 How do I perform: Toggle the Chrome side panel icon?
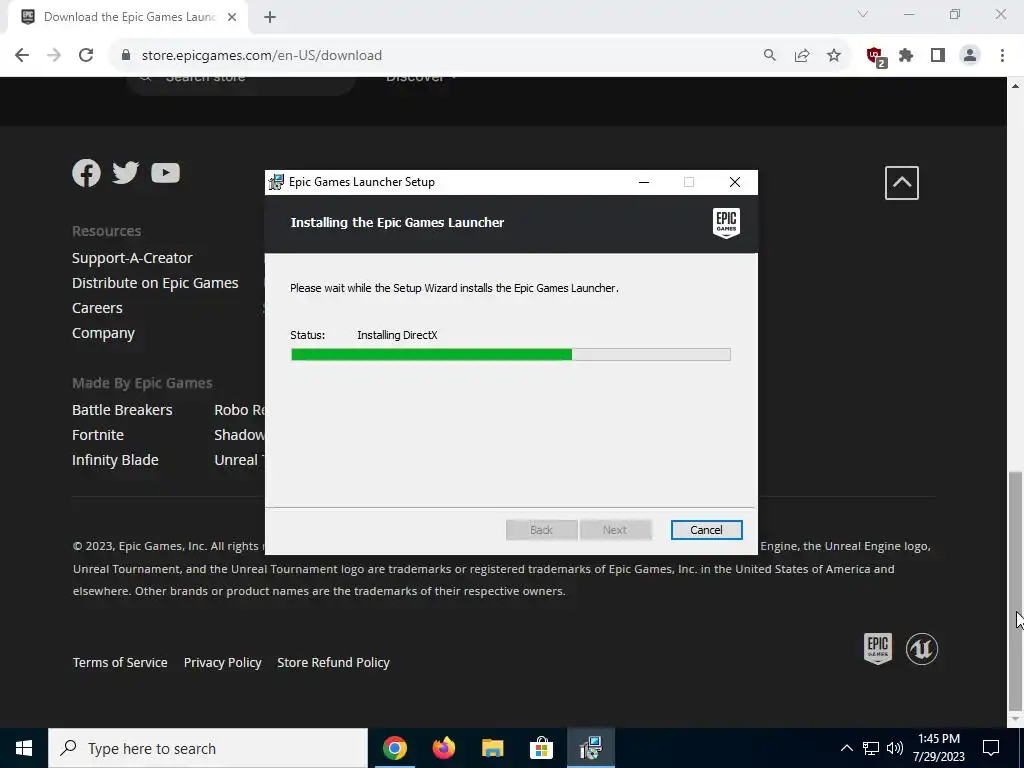pos(938,56)
